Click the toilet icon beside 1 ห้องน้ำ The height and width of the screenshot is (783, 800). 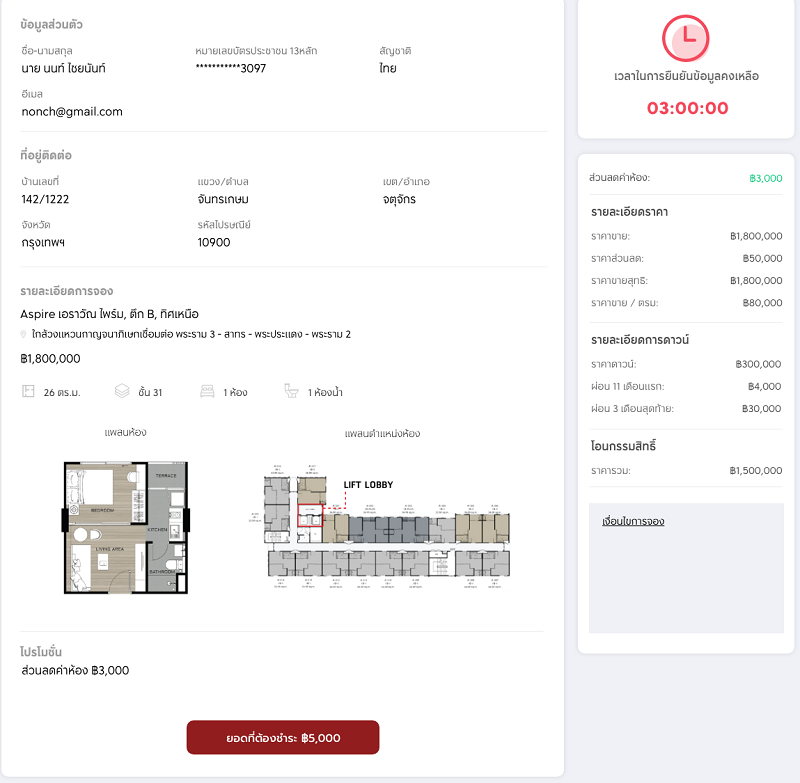pyautogui.click(x=291, y=391)
